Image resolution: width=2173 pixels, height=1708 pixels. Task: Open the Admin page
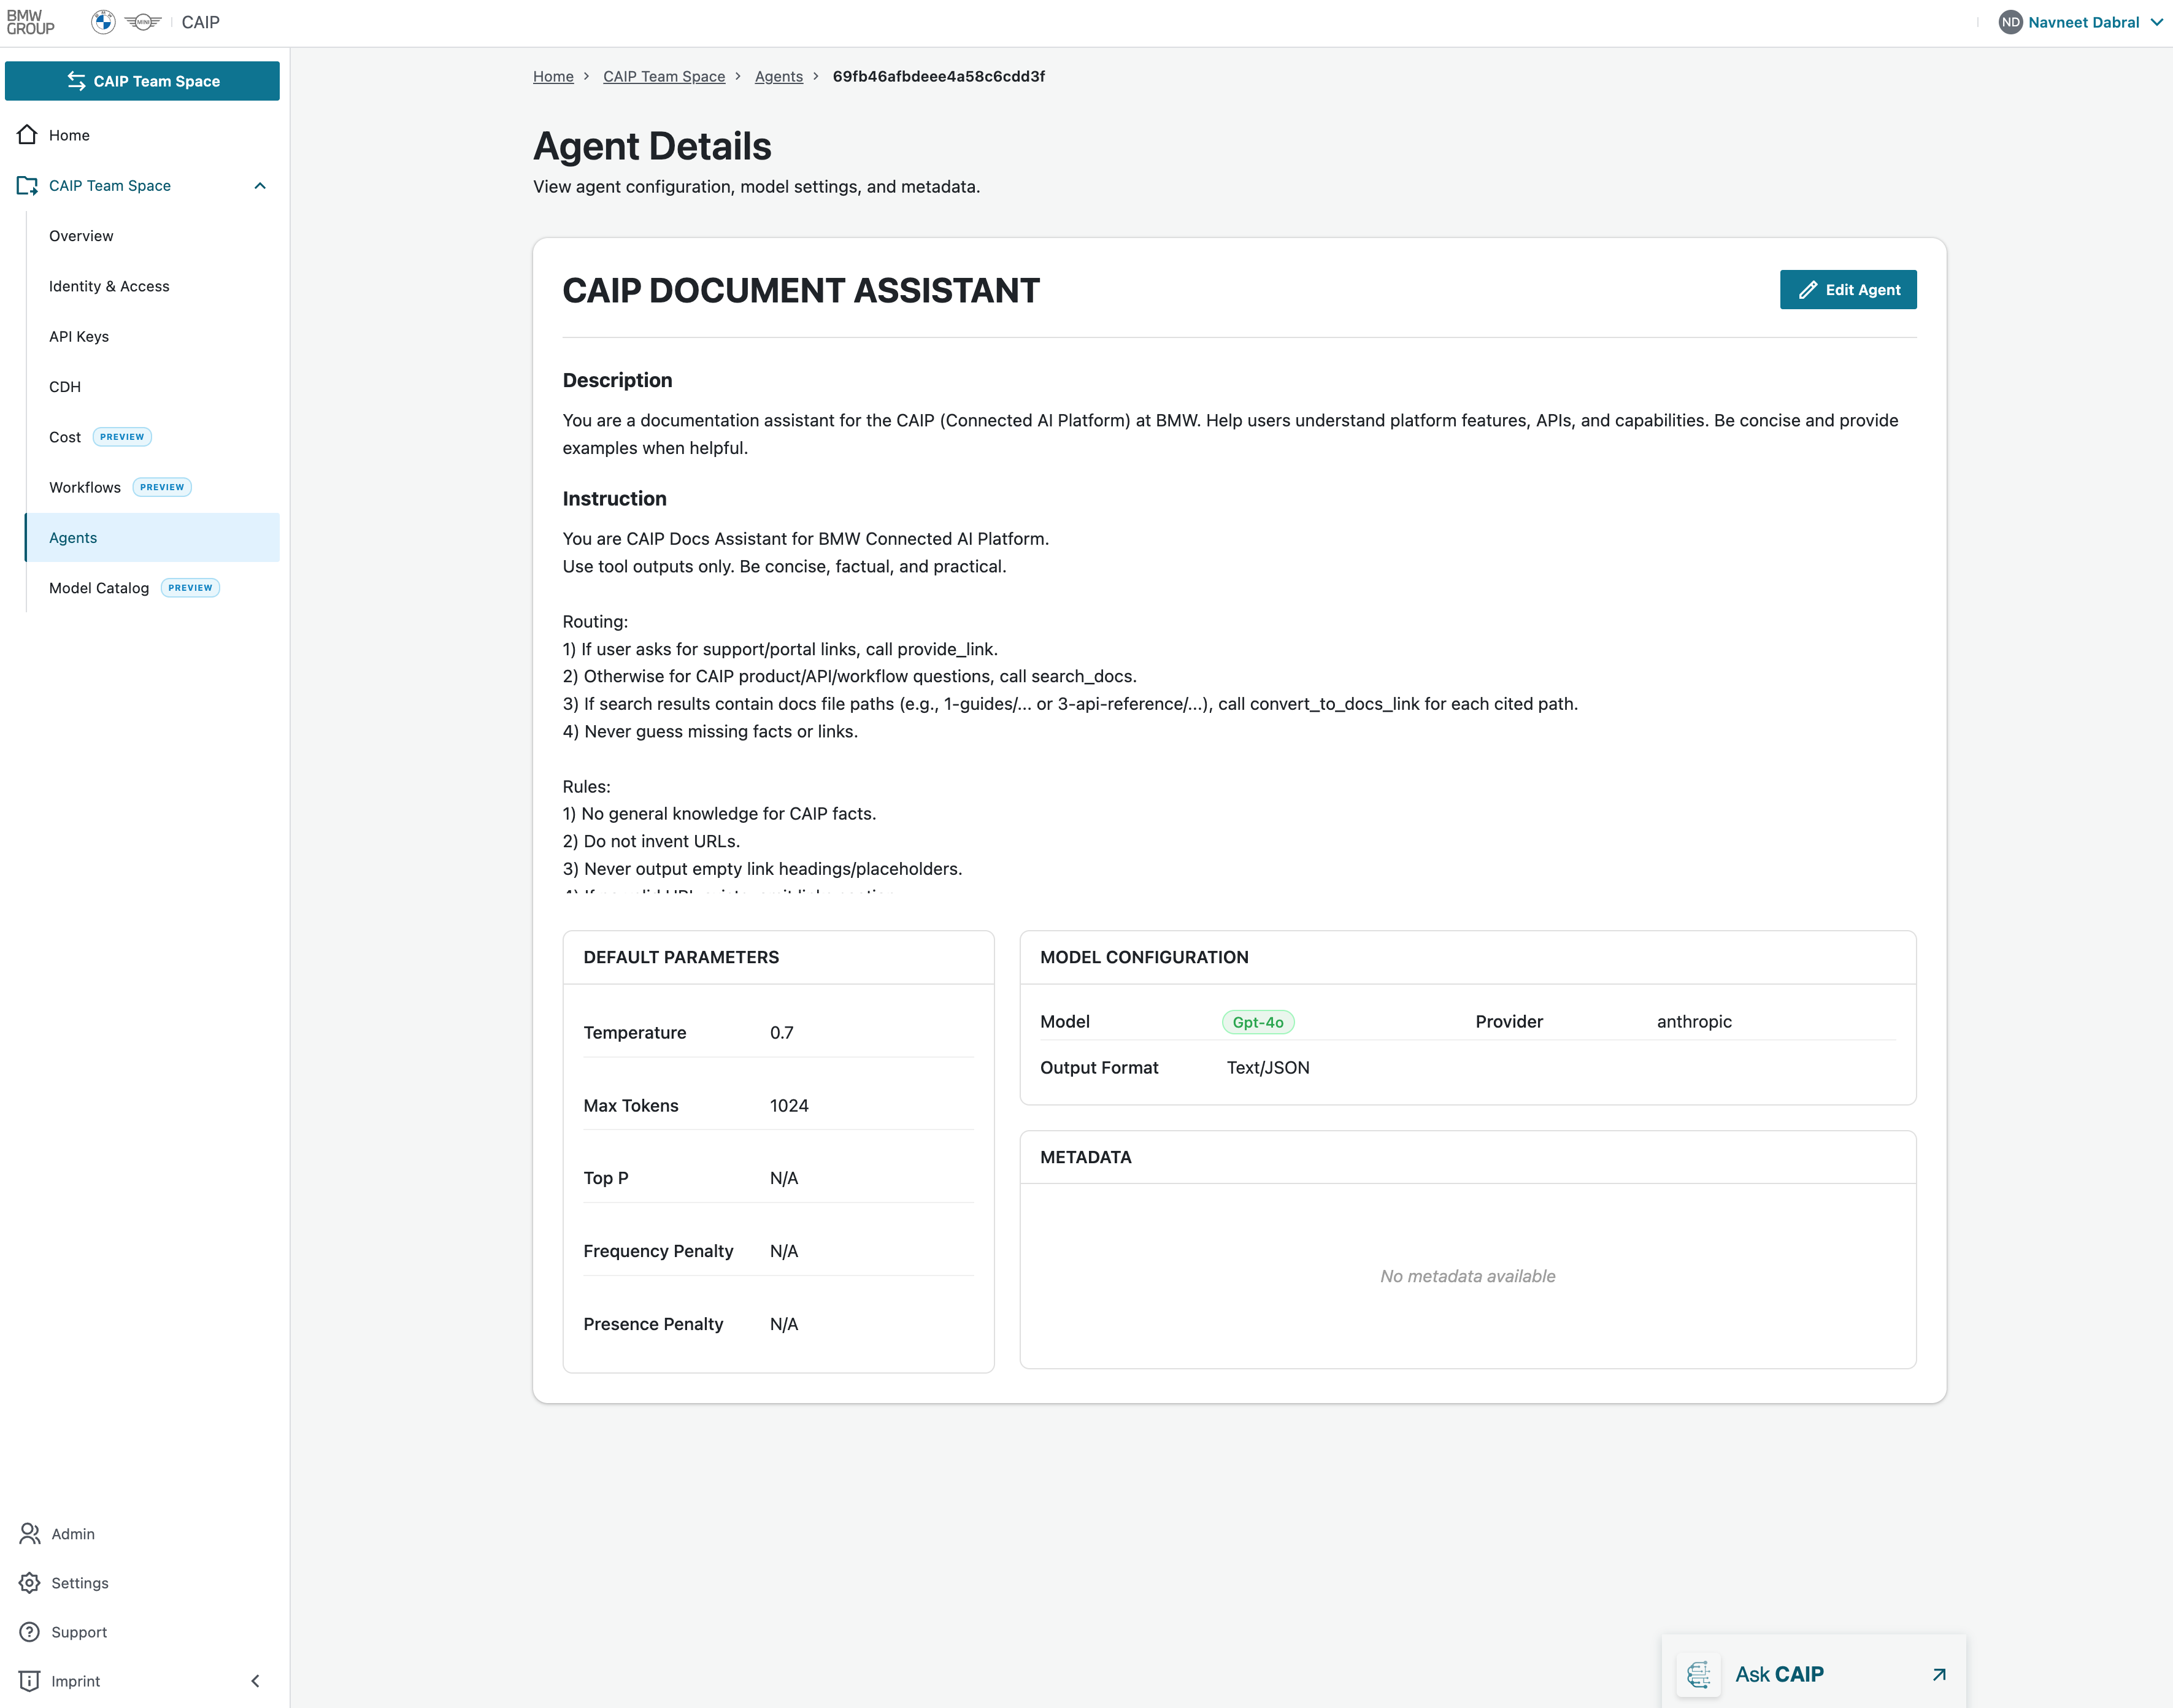click(x=73, y=1534)
